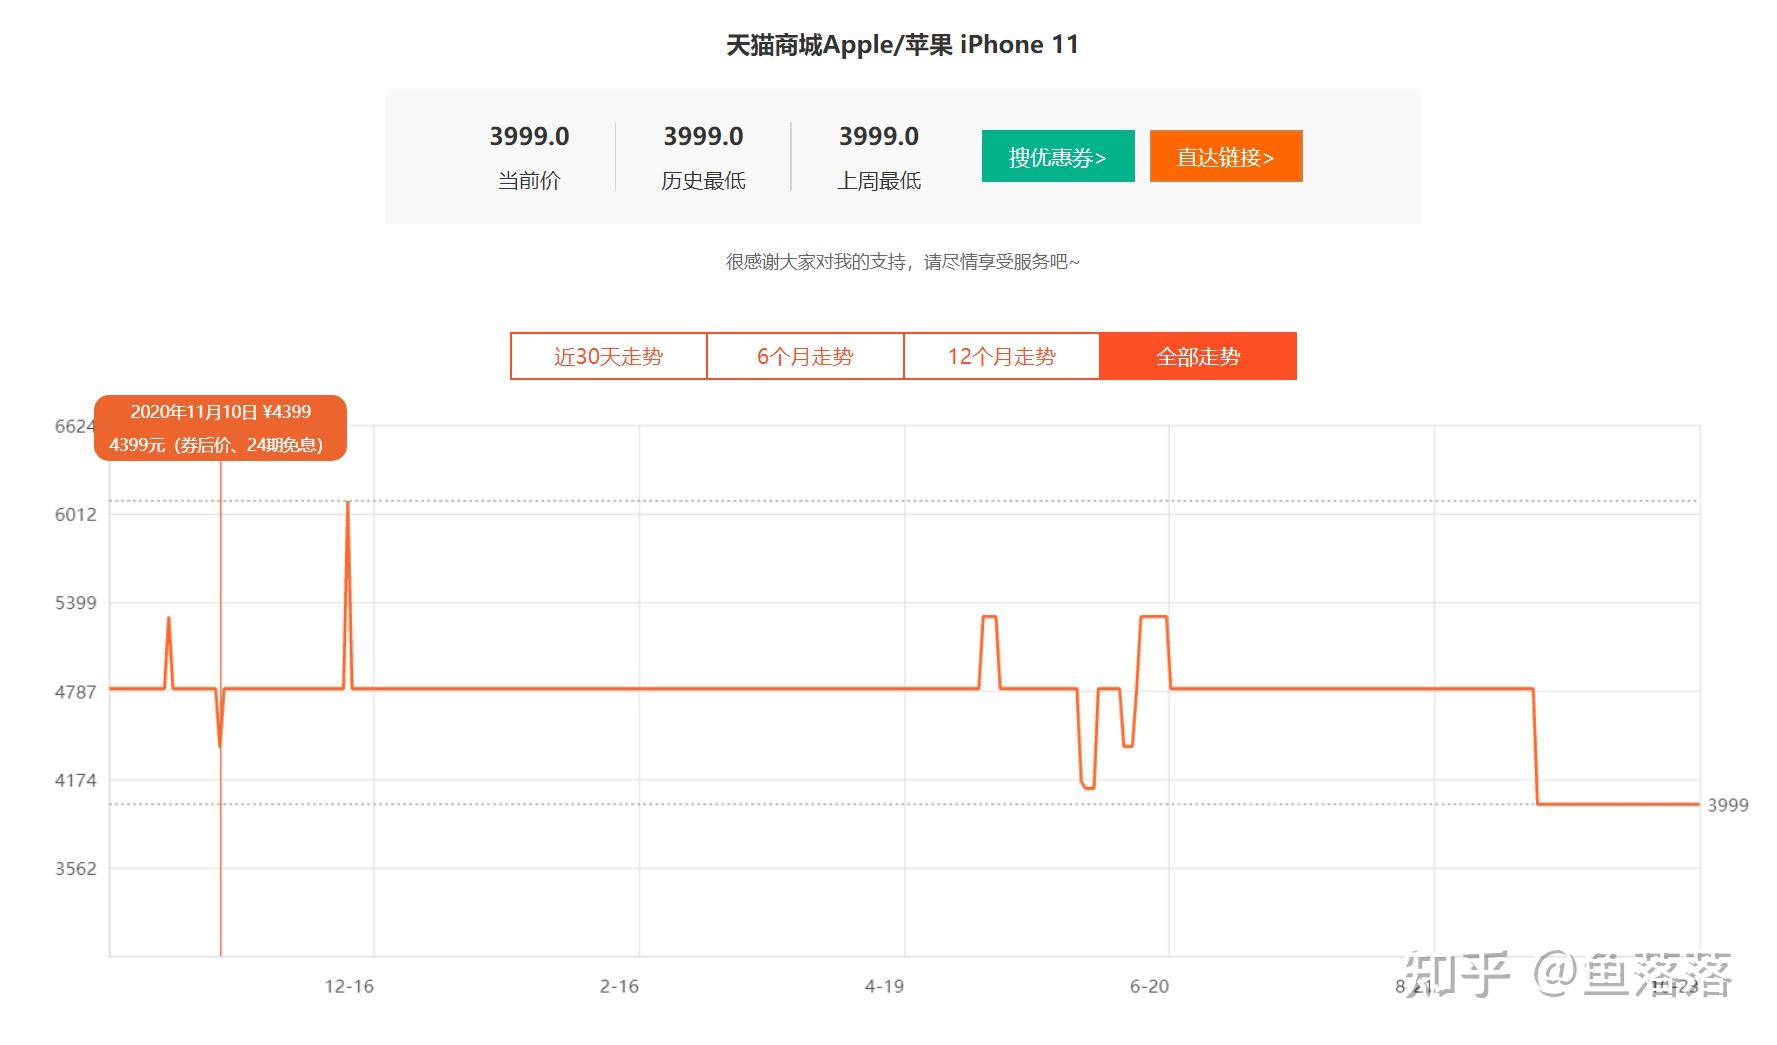Click the 上周最低 label
The width and height of the screenshot is (1777, 1045).
click(879, 180)
